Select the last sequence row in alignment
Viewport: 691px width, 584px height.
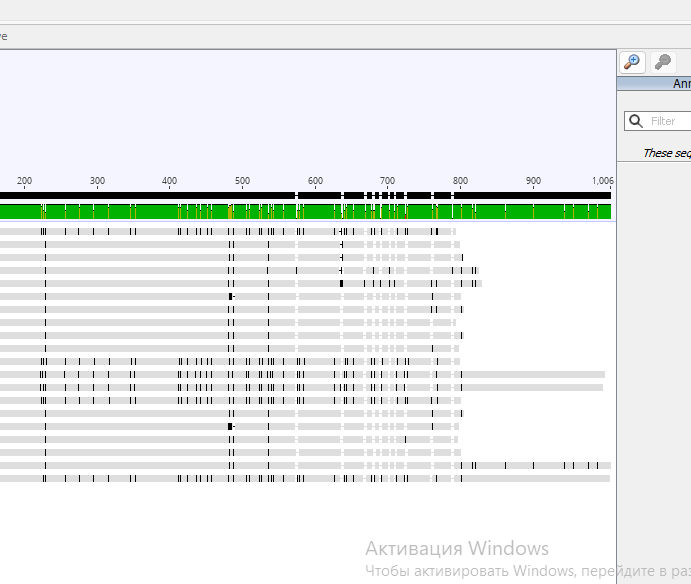point(305,479)
